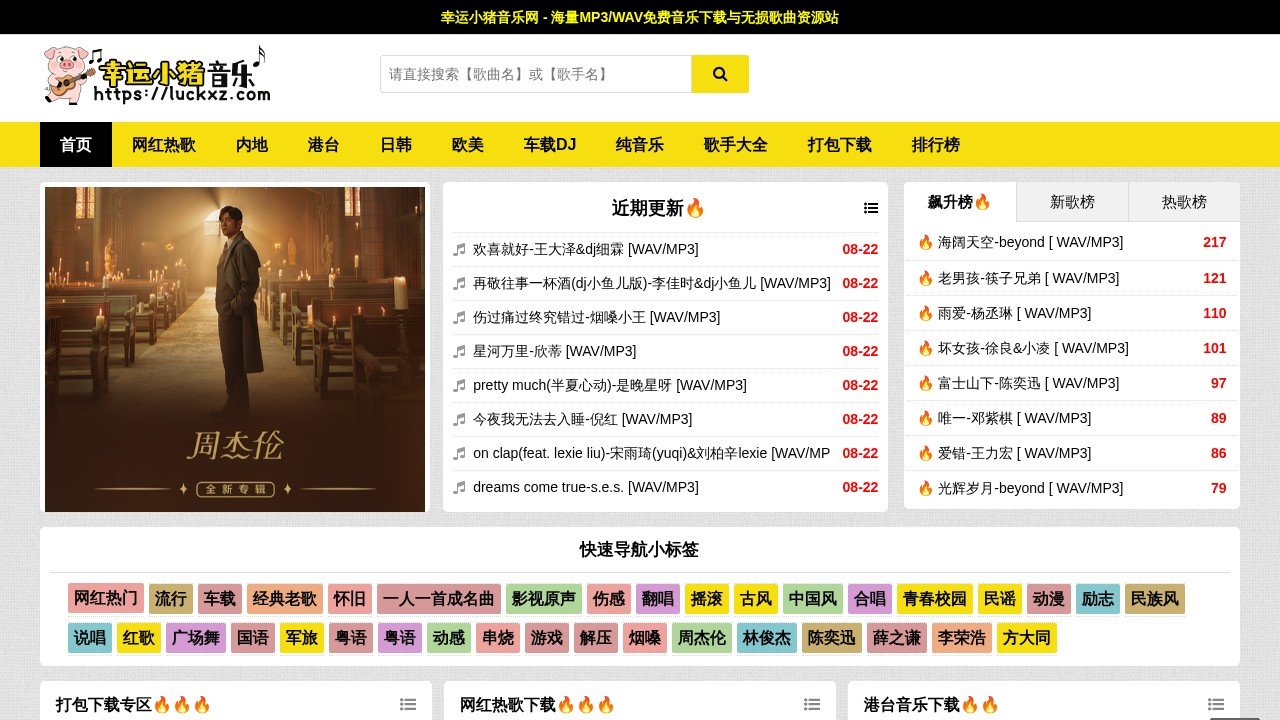Open the 排行榜 navigation item
The image size is (1280, 720).
tap(936, 145)
